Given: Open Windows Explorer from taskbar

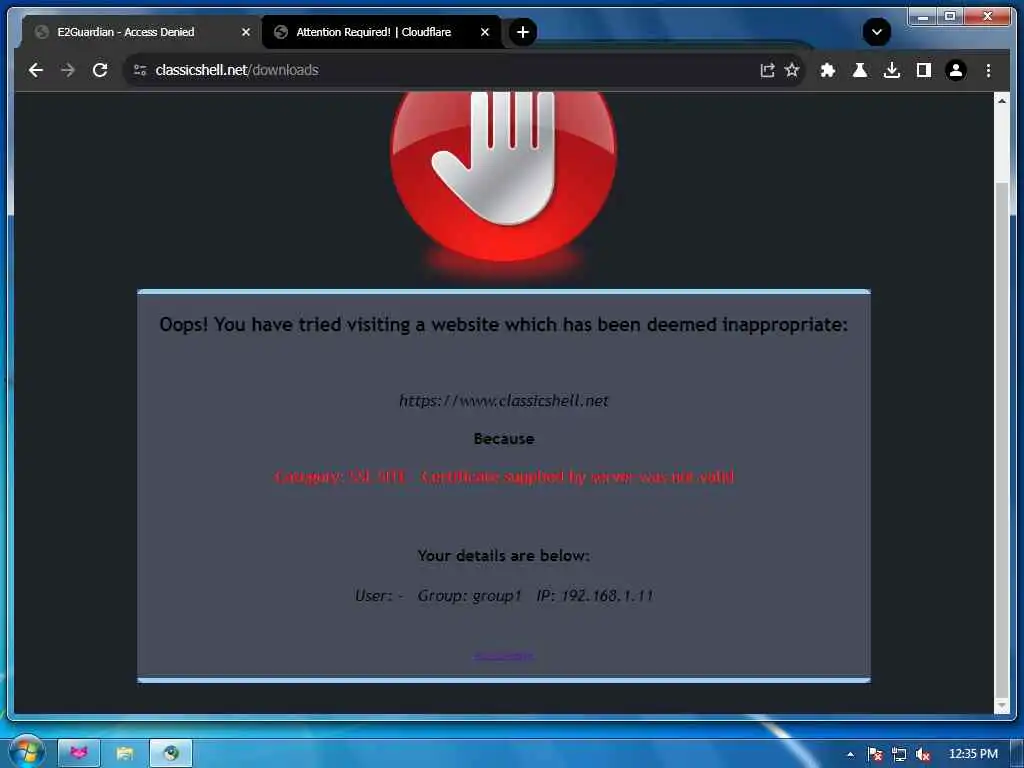Looking at the screenshot, I should tap(125, 753).
